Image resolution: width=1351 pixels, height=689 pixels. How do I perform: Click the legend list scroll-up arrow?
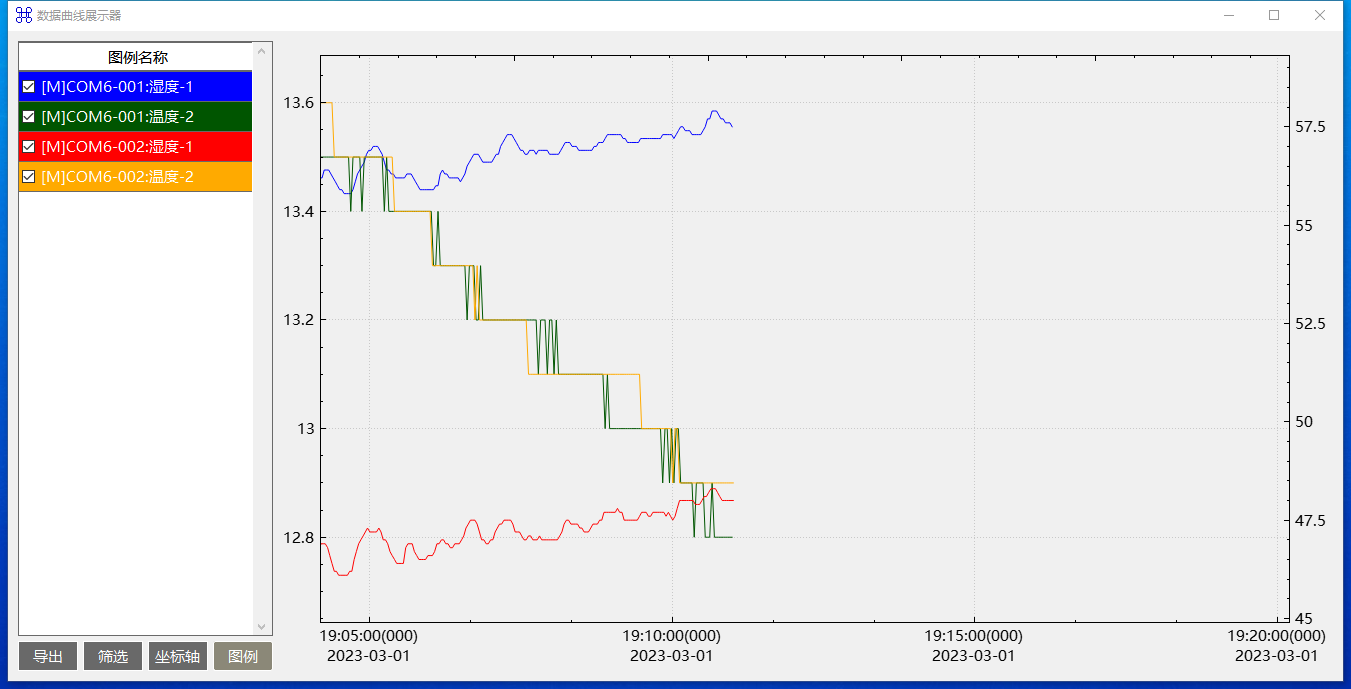262,50
